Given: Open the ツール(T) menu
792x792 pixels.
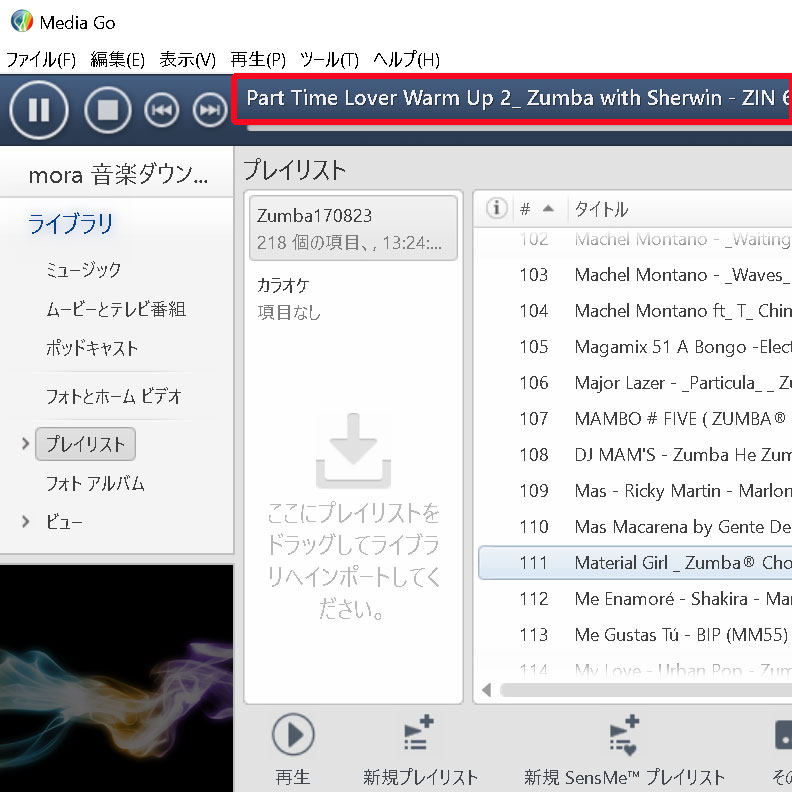Looking at the screenshot, I should click(x=329, y=60).
